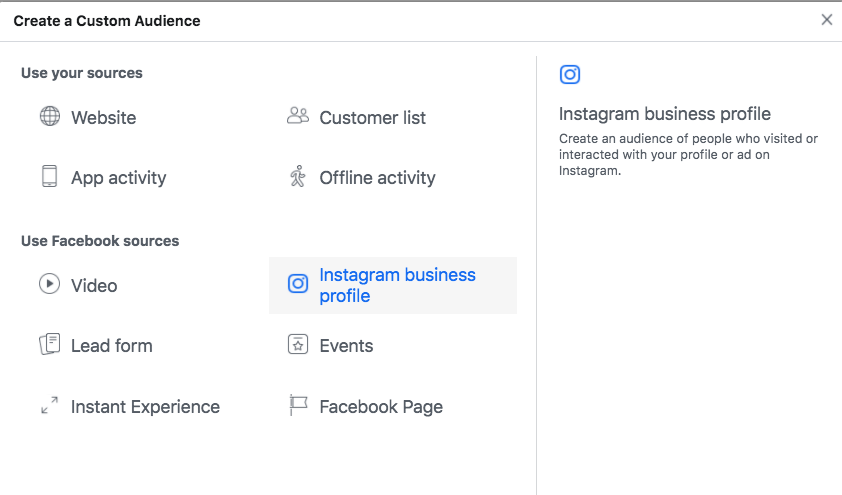This screenshot has height=495, width=842.
Task: Click the Instagram icon in the description panel
Action: pyautogui.click(x=570, y=75)
